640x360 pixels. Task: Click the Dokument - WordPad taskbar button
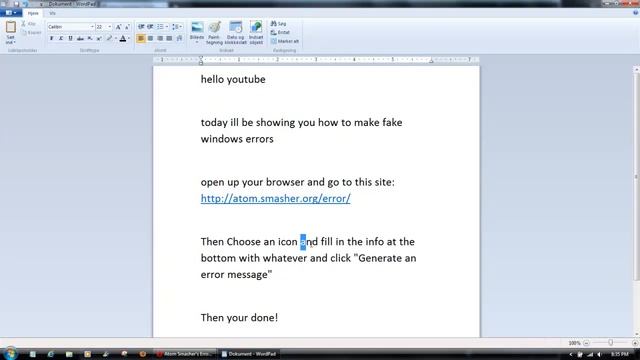point(249,354)
